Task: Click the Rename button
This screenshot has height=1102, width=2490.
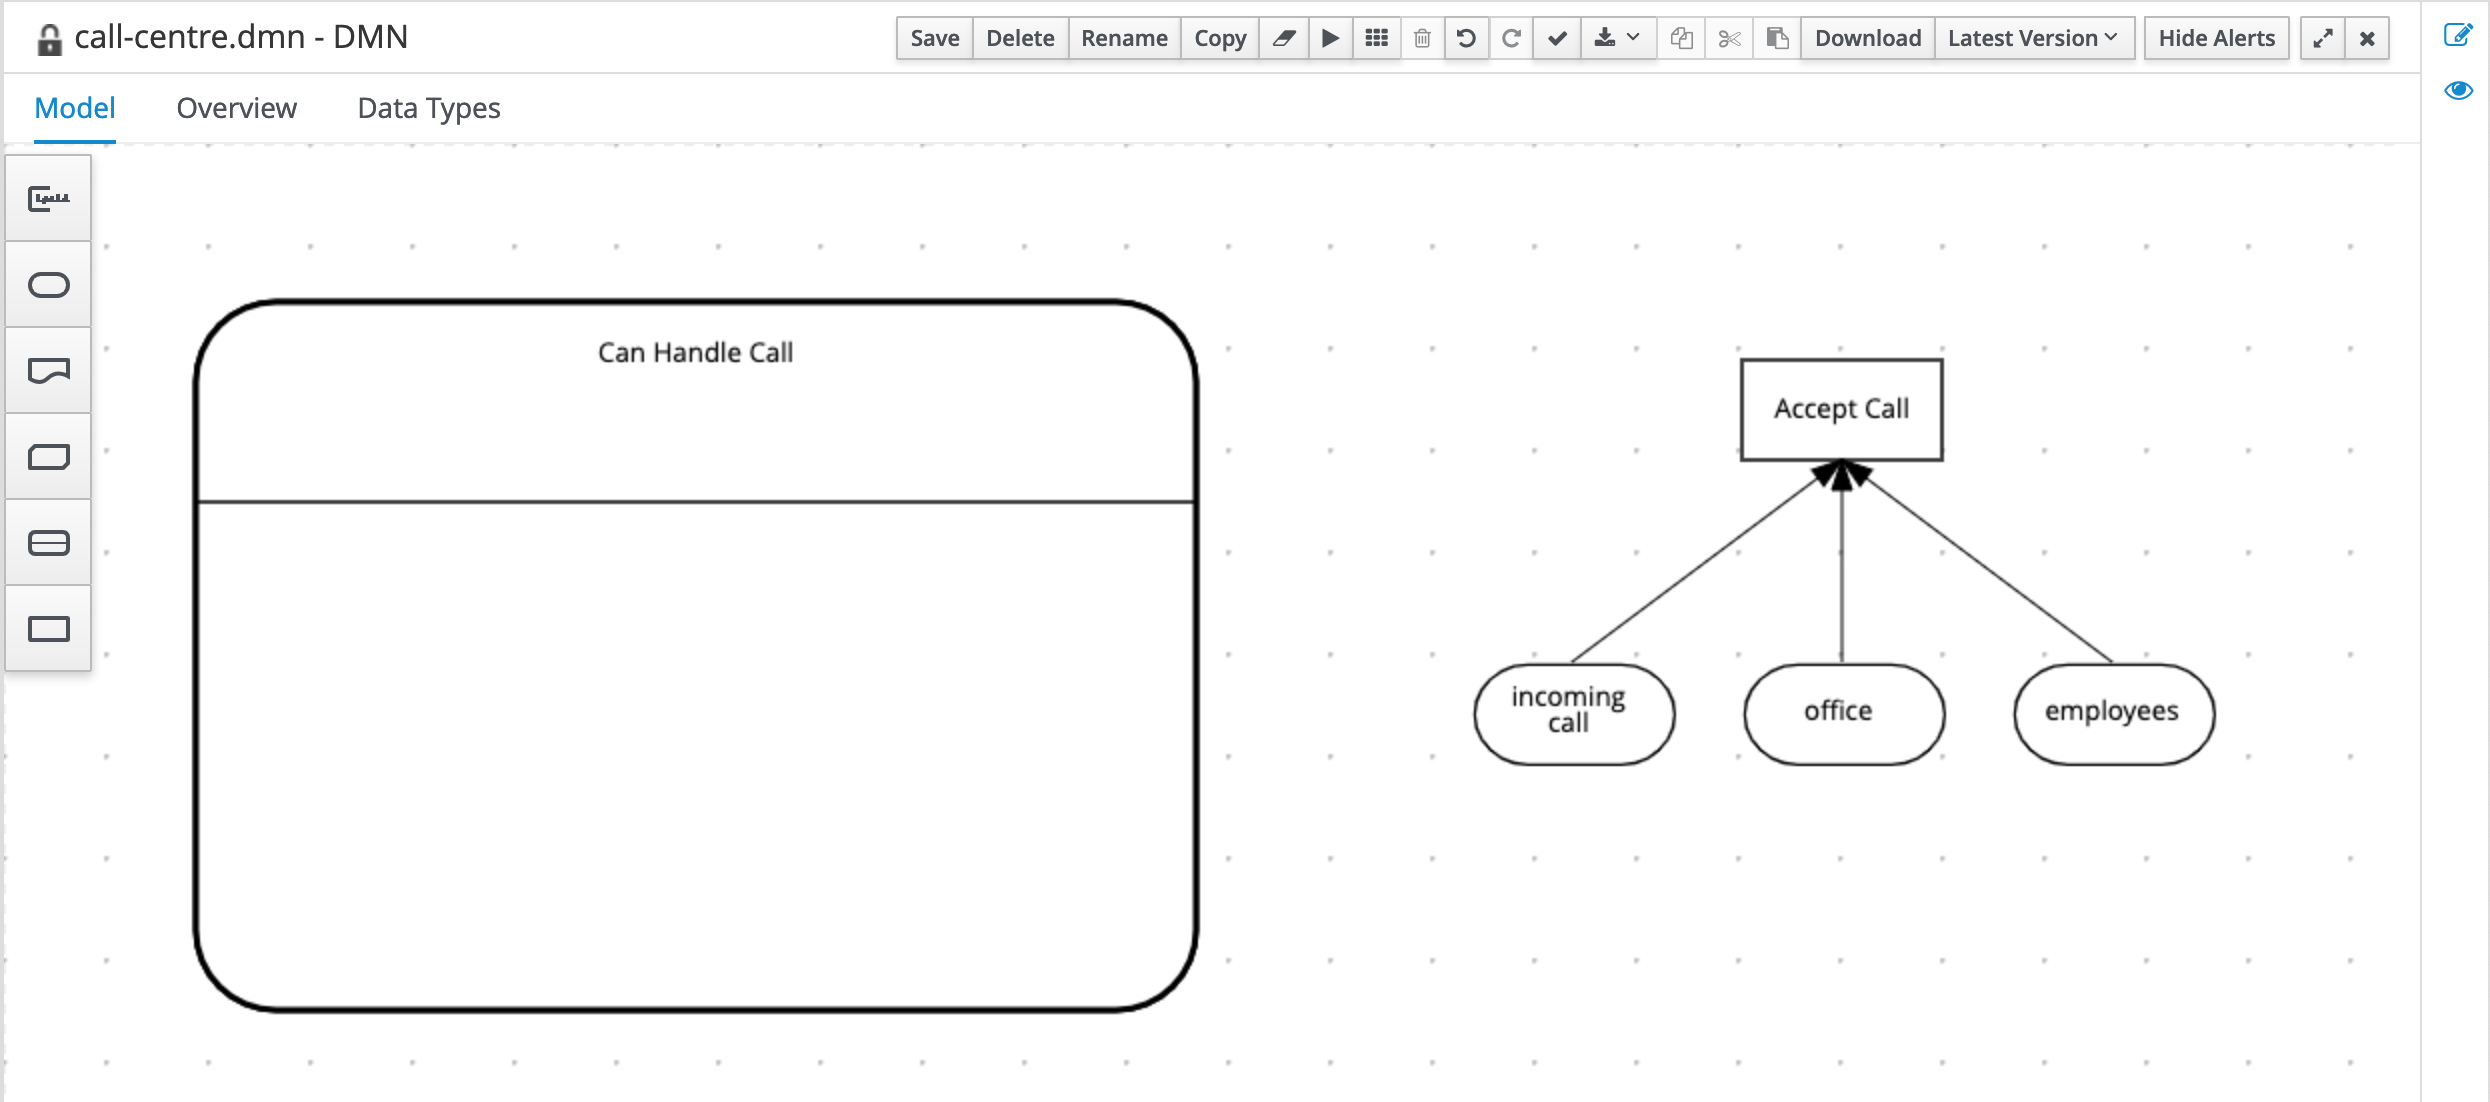Action: [1124, 38]
